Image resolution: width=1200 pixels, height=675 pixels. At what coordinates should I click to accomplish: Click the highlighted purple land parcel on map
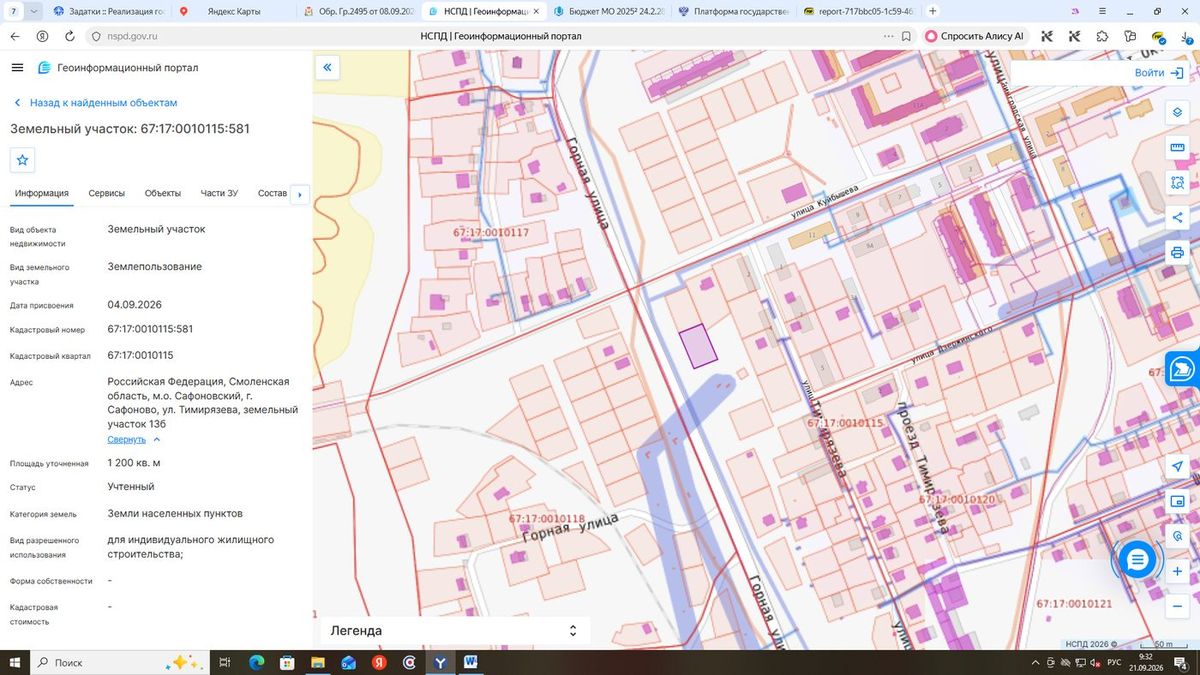[698, 347]
